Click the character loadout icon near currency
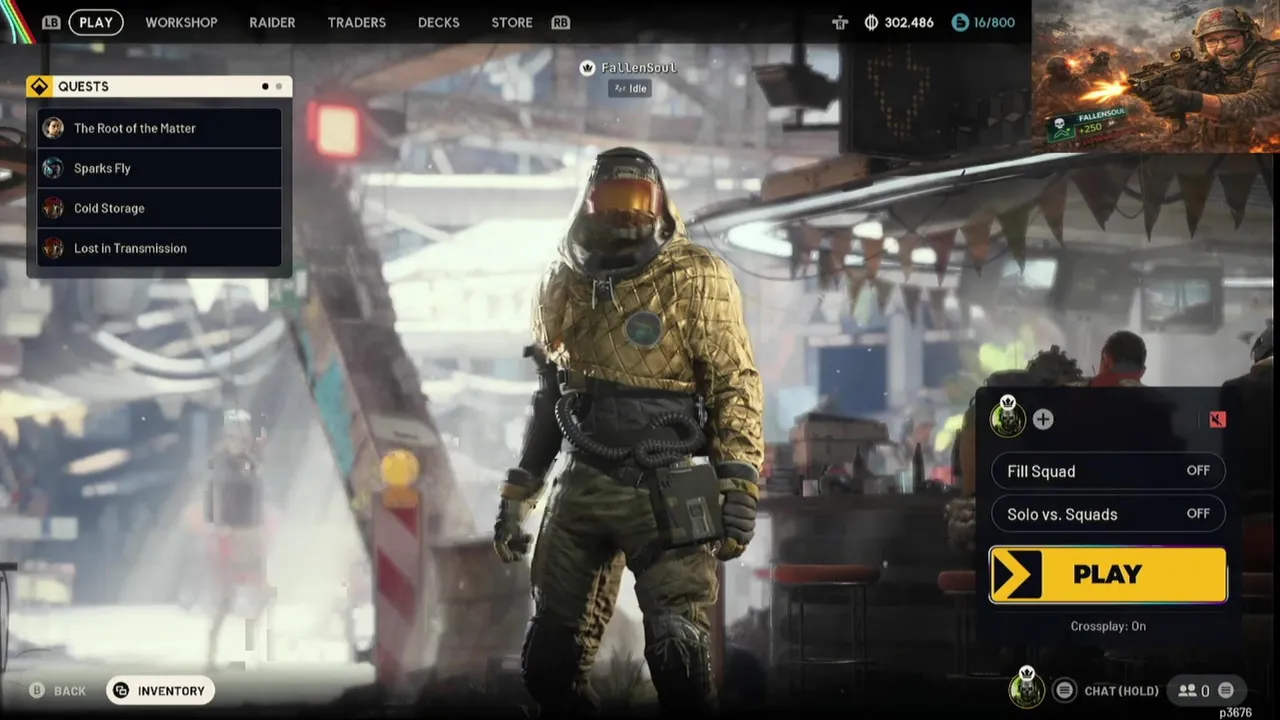The height and width of the screenshot is (720, 1280). pyautogui.click(x=840, y=22)
